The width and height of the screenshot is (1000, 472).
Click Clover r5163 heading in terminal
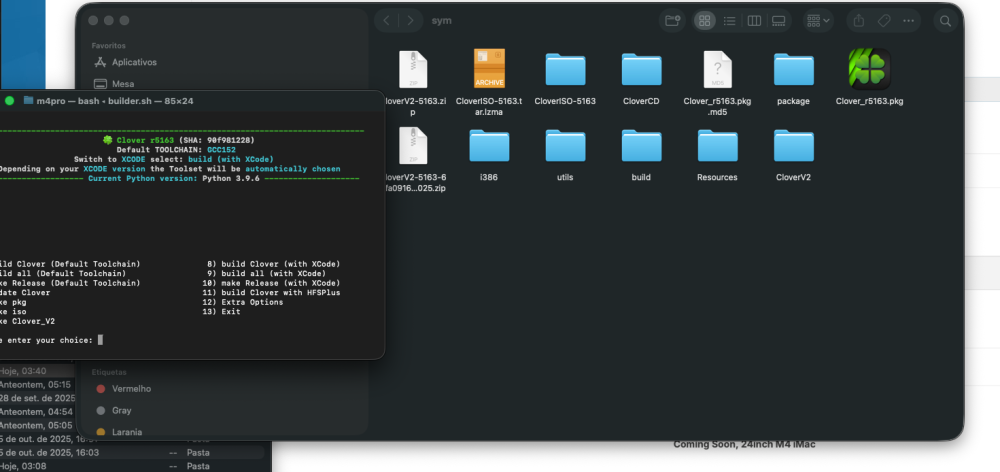pos(145,140)
